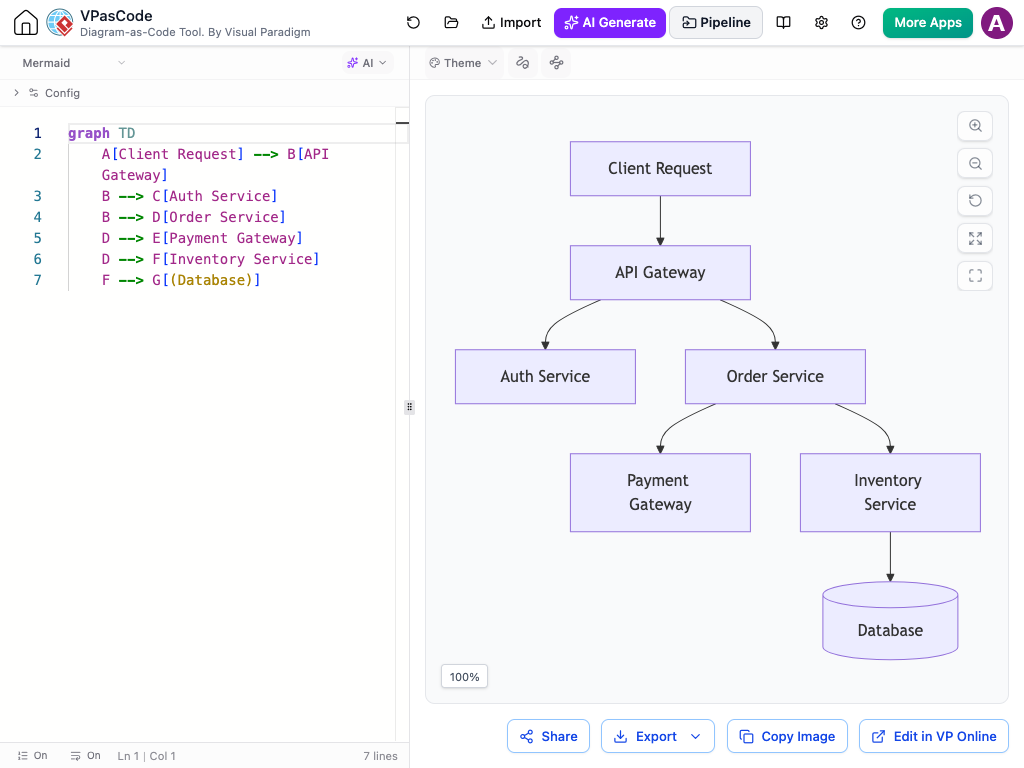Open the Theme dropdown
The height and width of the screenshot is (768, 1024).
[464, 63]
